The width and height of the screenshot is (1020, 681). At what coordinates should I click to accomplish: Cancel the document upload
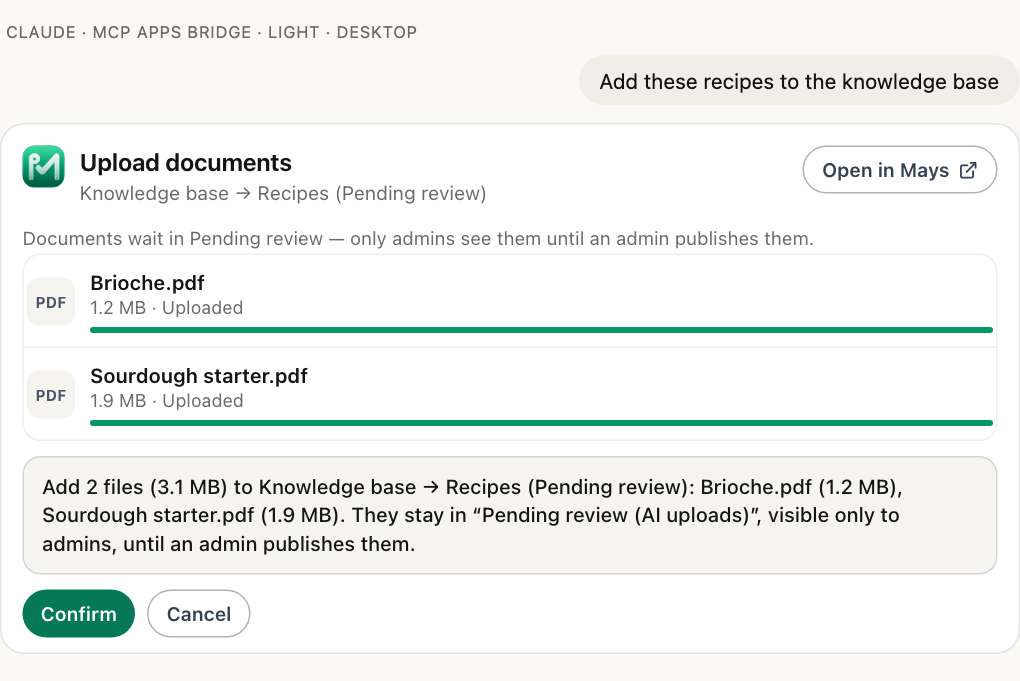(198, 613)
